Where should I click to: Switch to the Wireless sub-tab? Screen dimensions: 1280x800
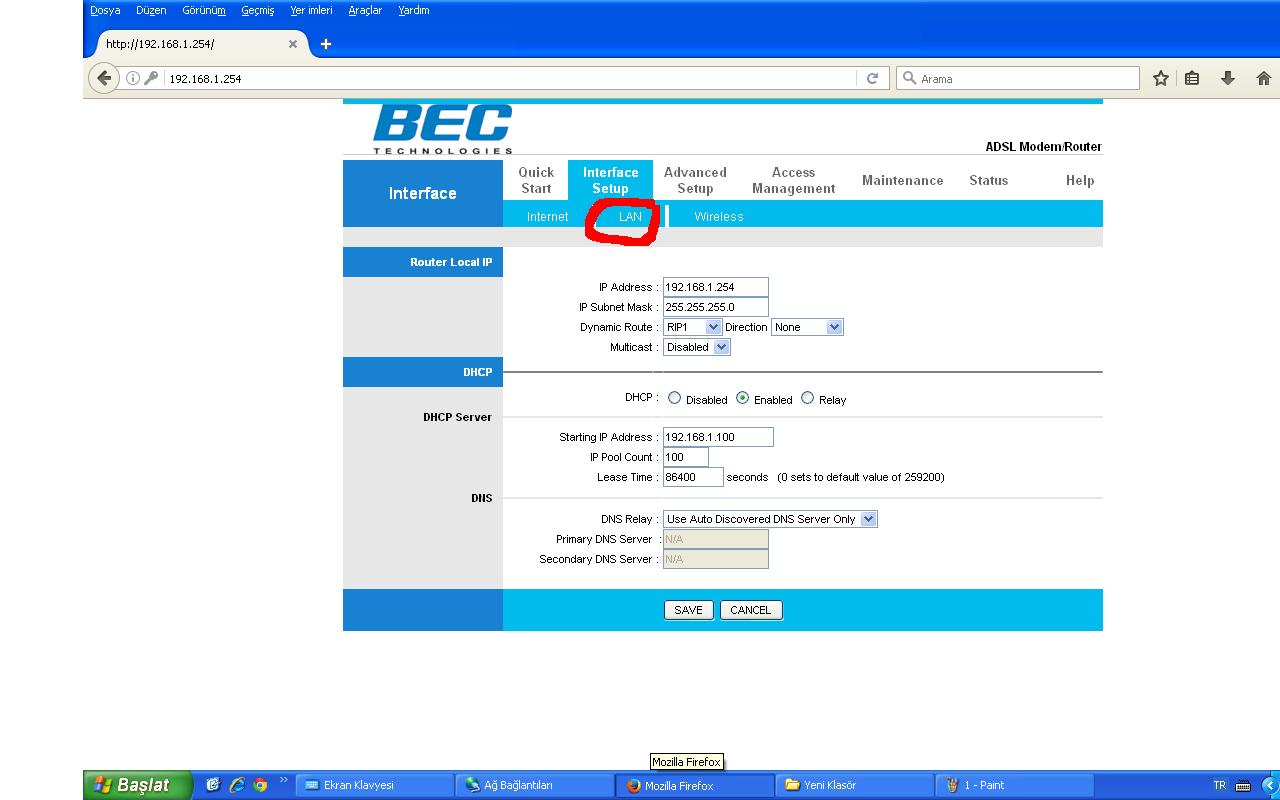point(718,216)
